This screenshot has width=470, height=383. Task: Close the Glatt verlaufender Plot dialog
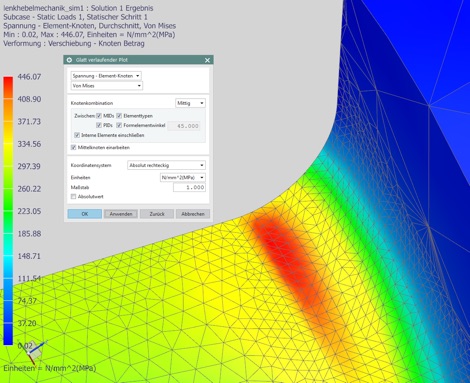click(x=207, y=60)
